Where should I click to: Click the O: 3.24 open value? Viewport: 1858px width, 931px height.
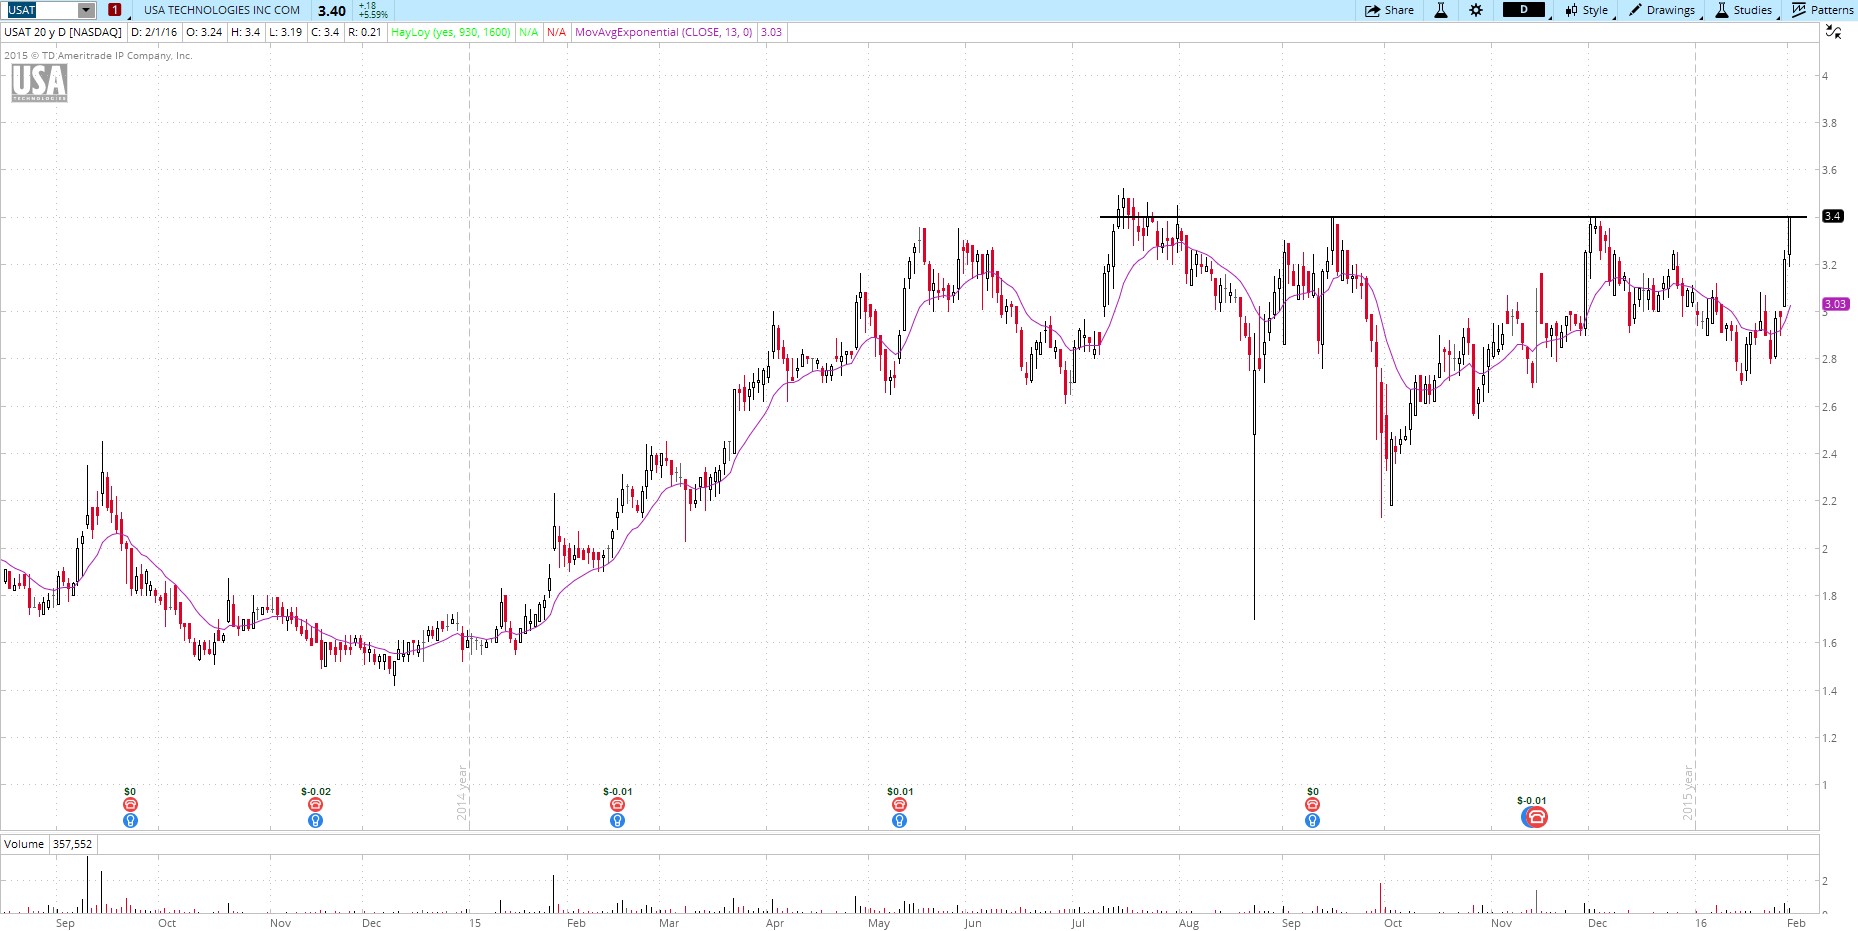click(x=204, y=32)
